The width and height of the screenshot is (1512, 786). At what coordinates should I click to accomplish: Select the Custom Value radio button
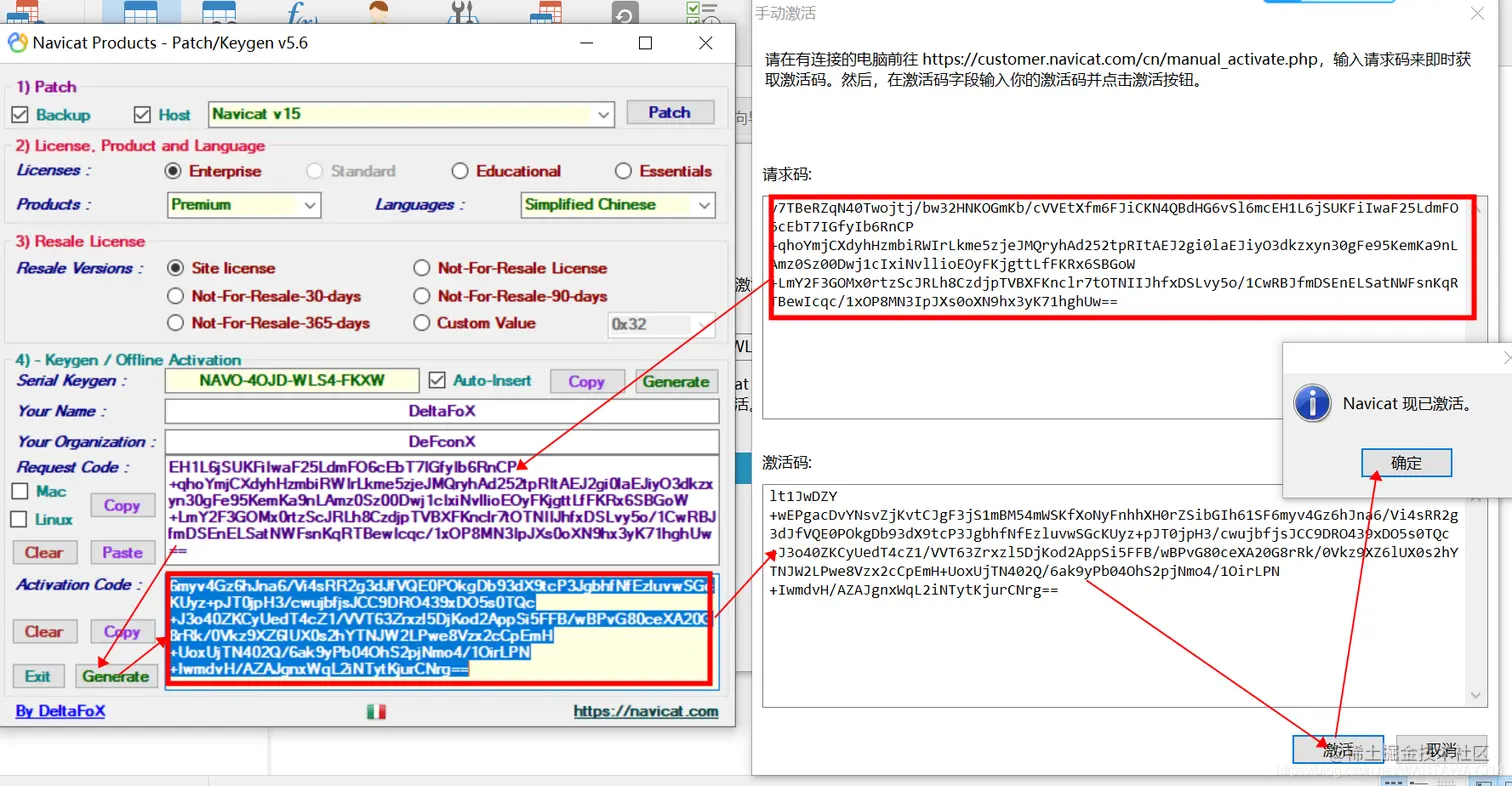(x=422, y=323)
